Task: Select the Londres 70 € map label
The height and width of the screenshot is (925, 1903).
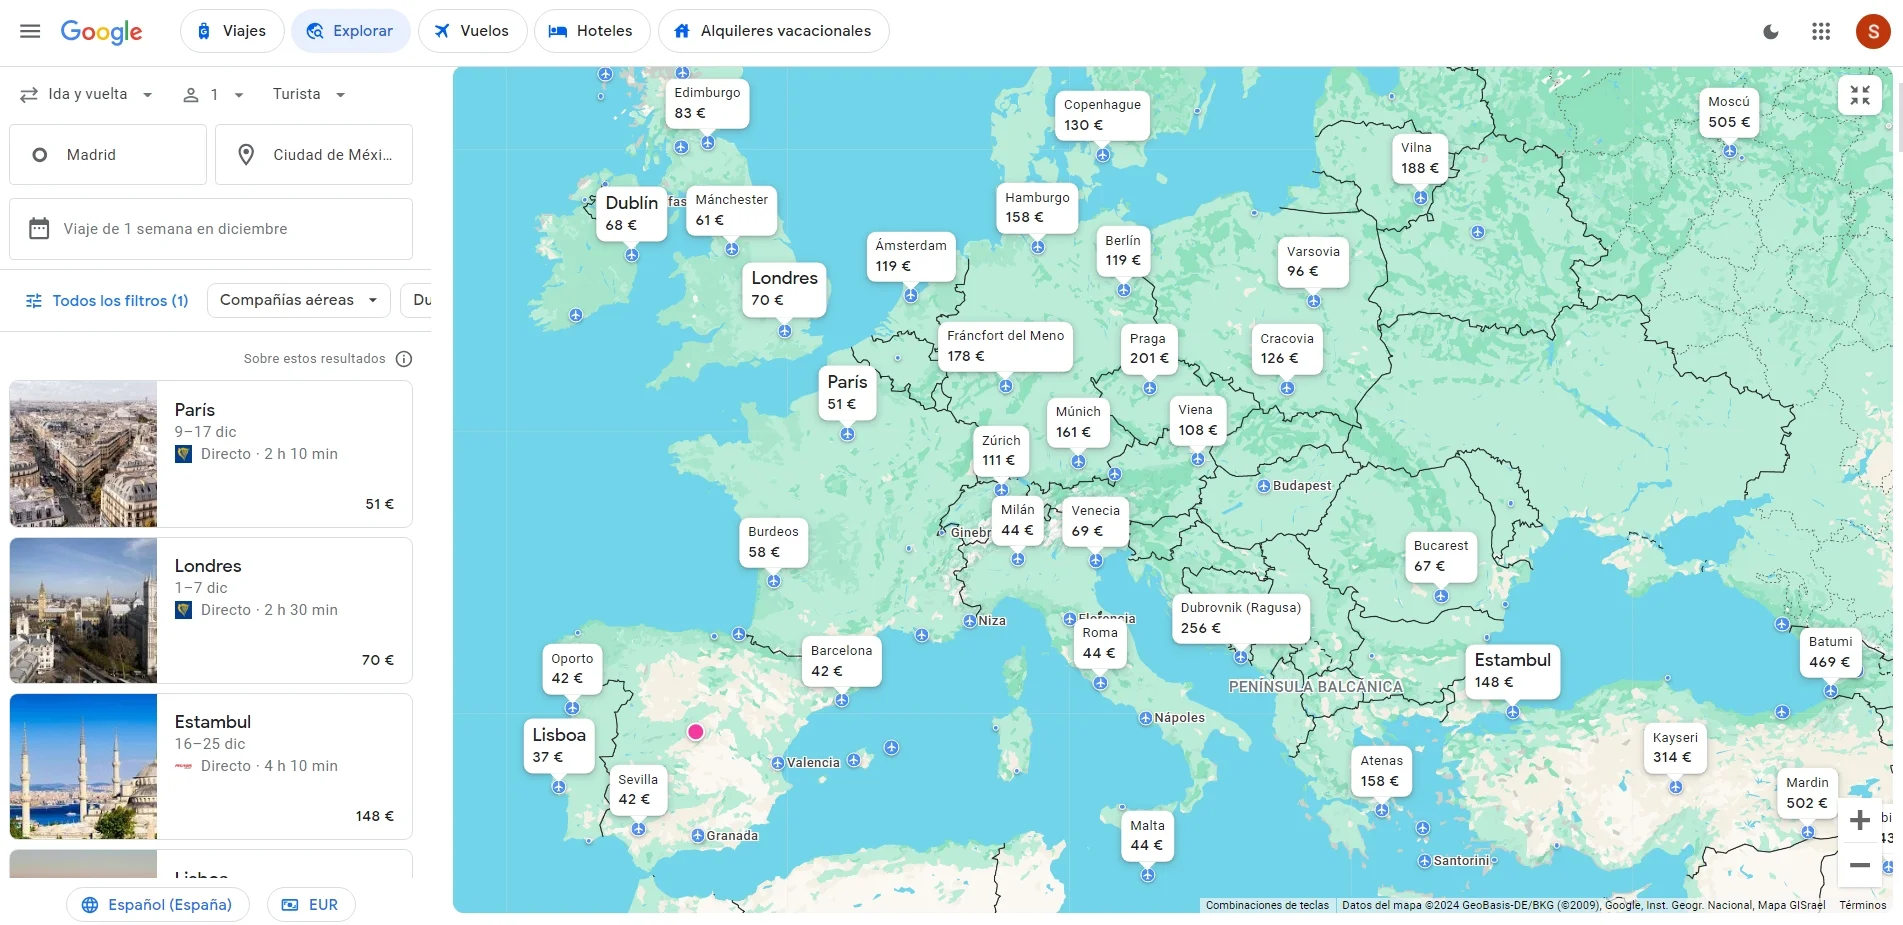Action: 784,289
